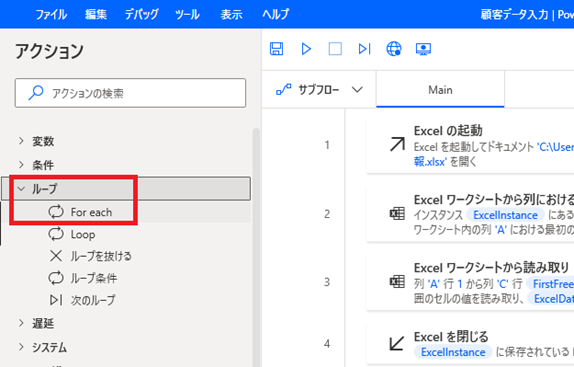
Task: Select the ループを抜ける action label
Action: pyautogui.click(x=101, y=256)
